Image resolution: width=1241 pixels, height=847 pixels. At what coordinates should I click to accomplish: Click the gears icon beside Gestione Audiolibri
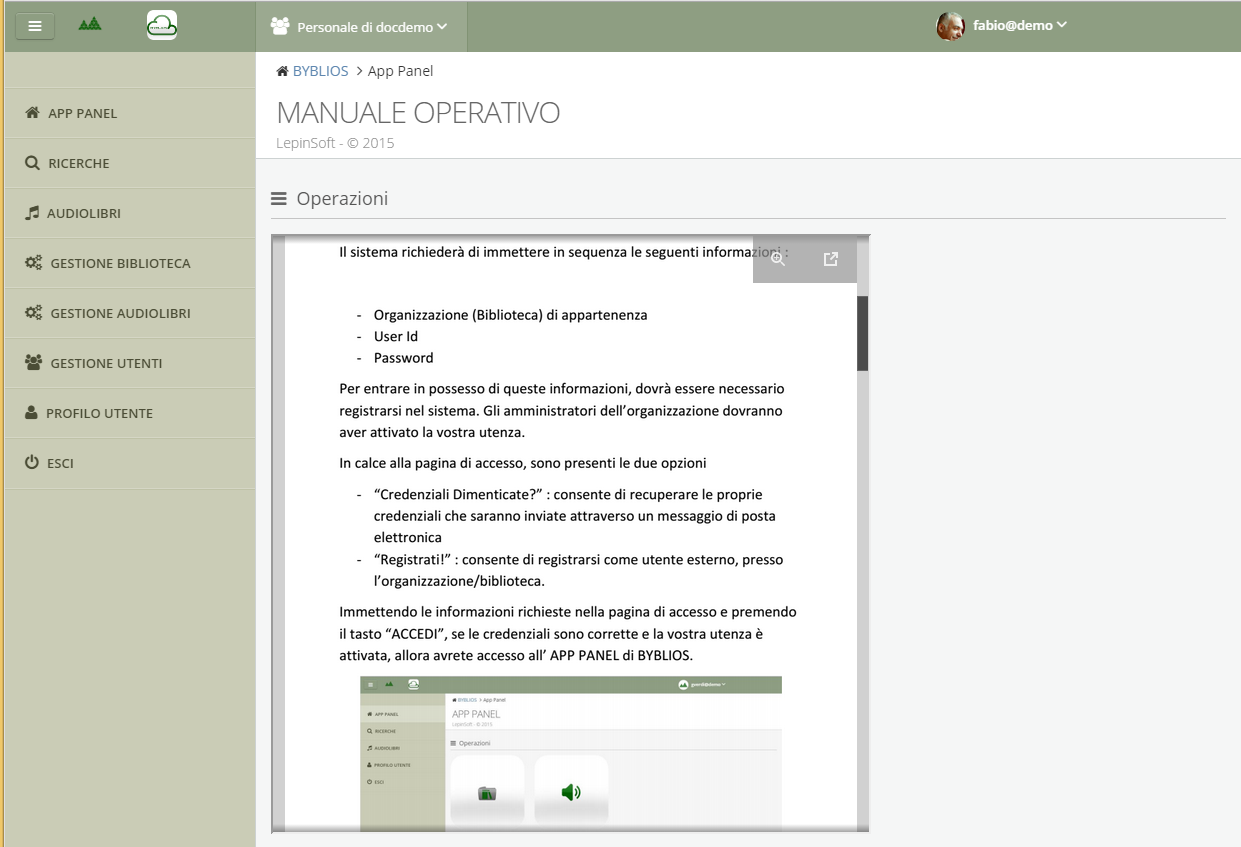click(x=34, y=313)
